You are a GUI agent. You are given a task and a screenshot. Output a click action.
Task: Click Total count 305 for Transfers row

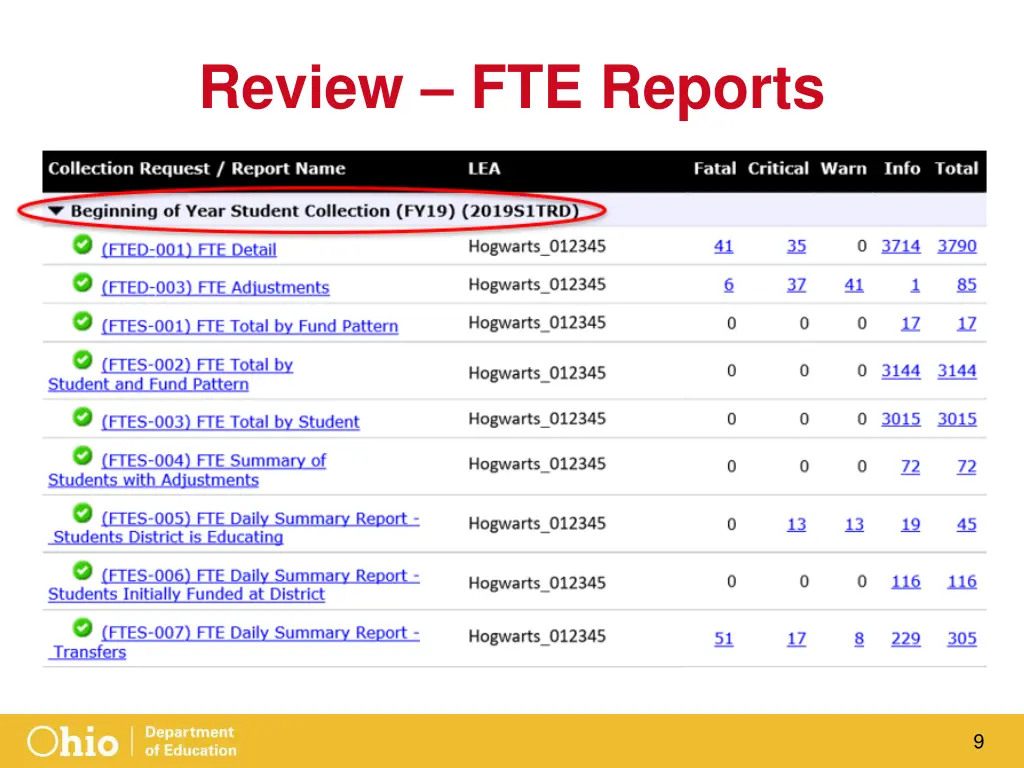962,639
